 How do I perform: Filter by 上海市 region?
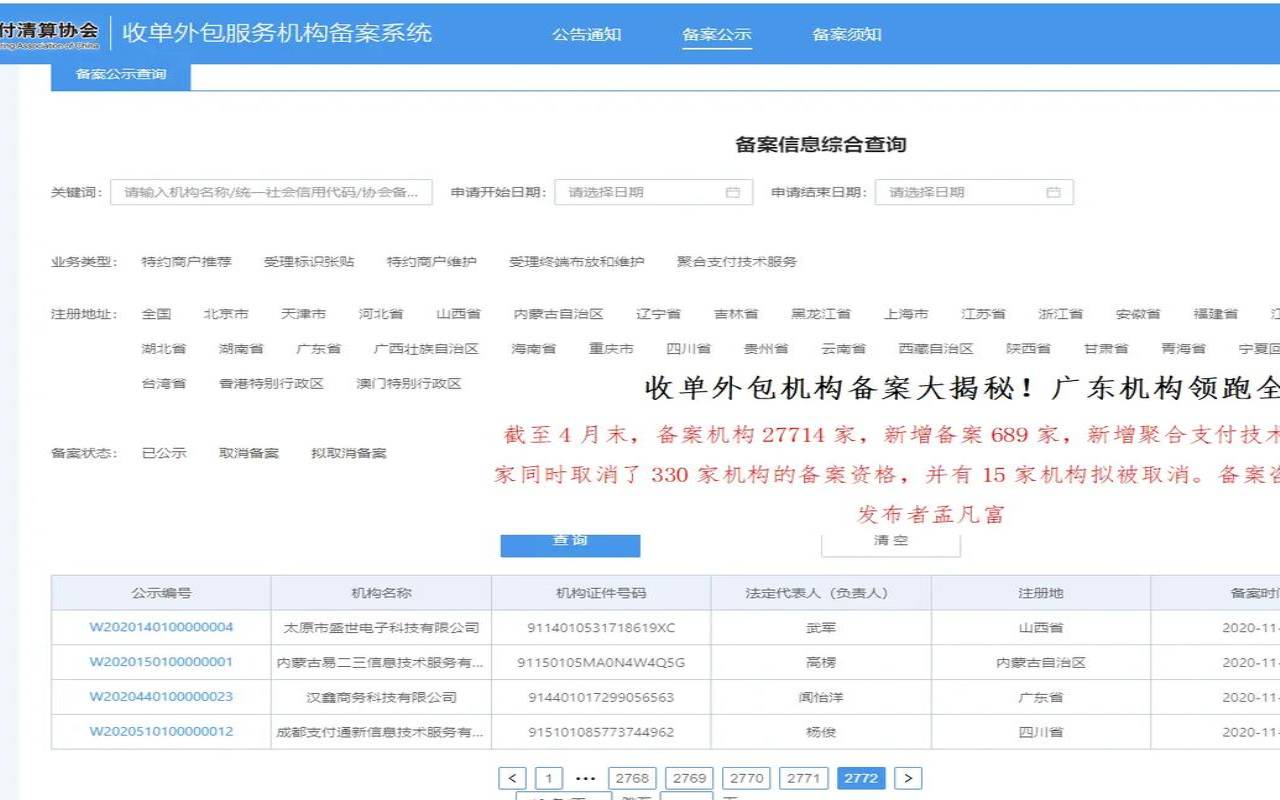[906, 314]
